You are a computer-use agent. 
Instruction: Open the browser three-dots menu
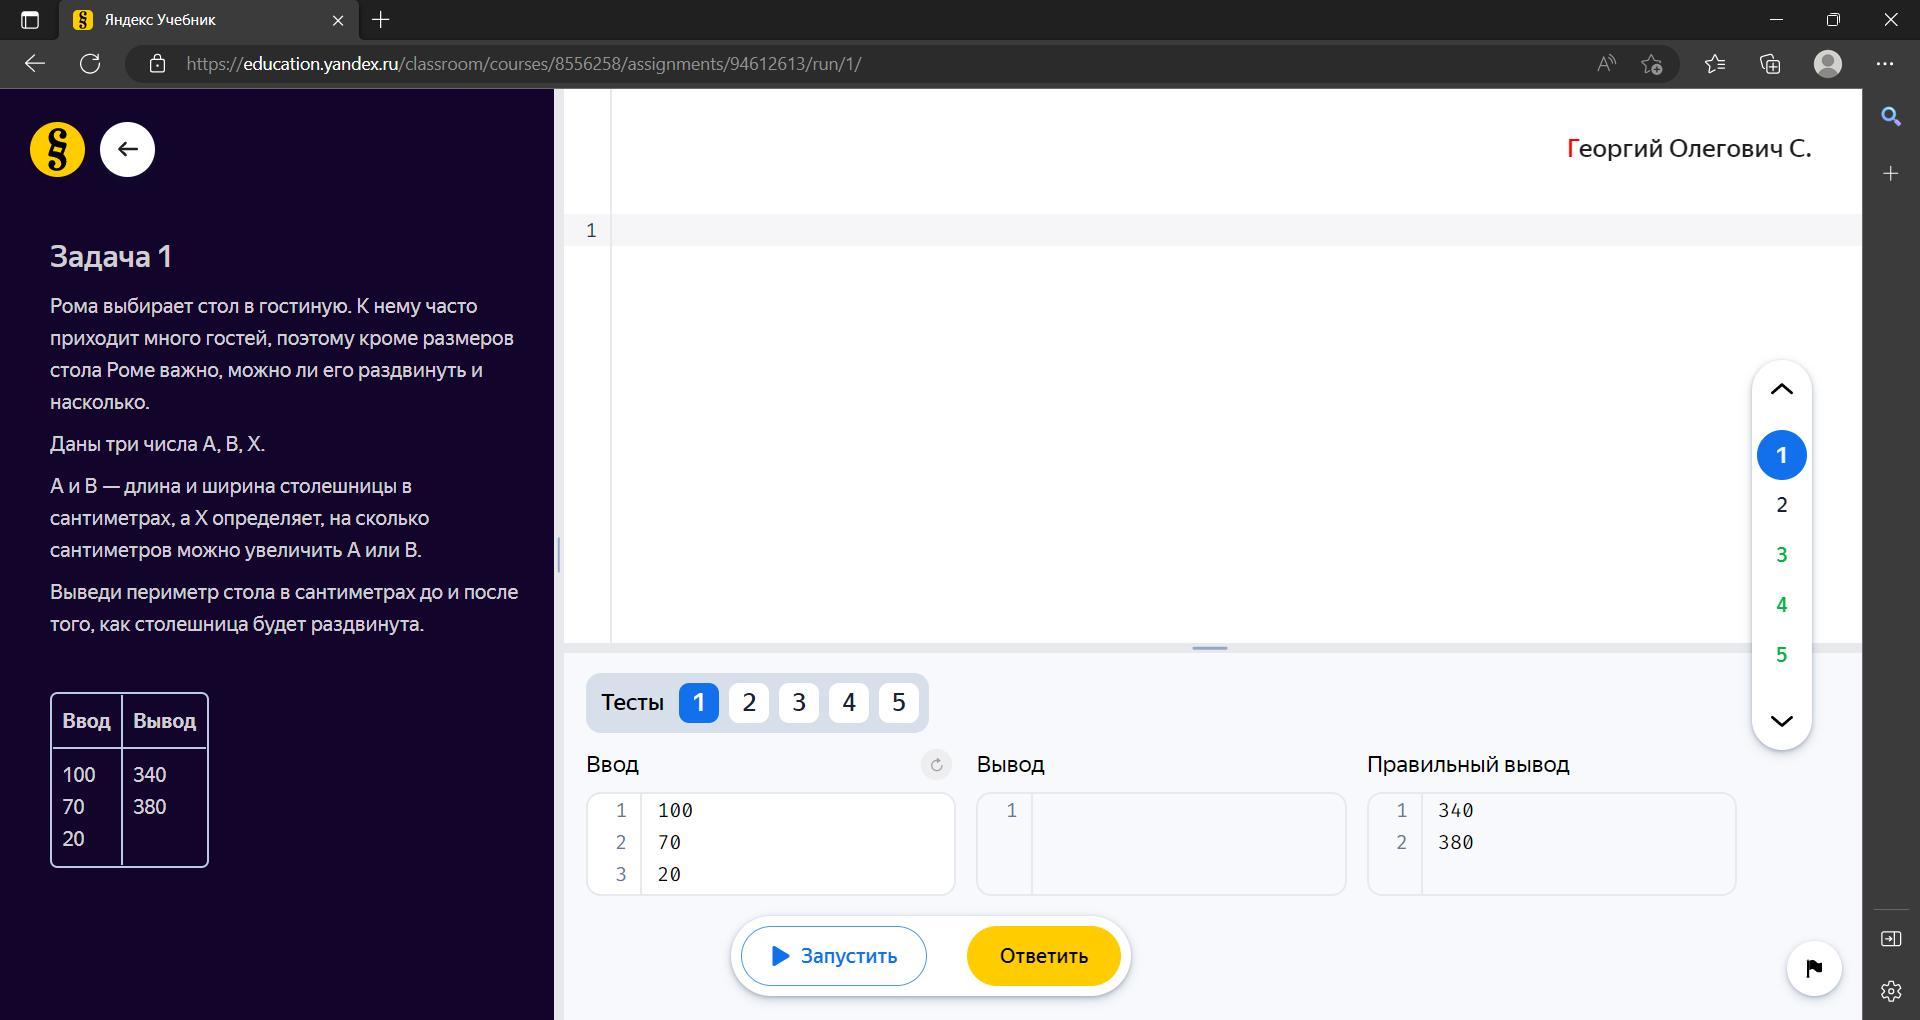pyautogui.click(x=1885, y=64)
